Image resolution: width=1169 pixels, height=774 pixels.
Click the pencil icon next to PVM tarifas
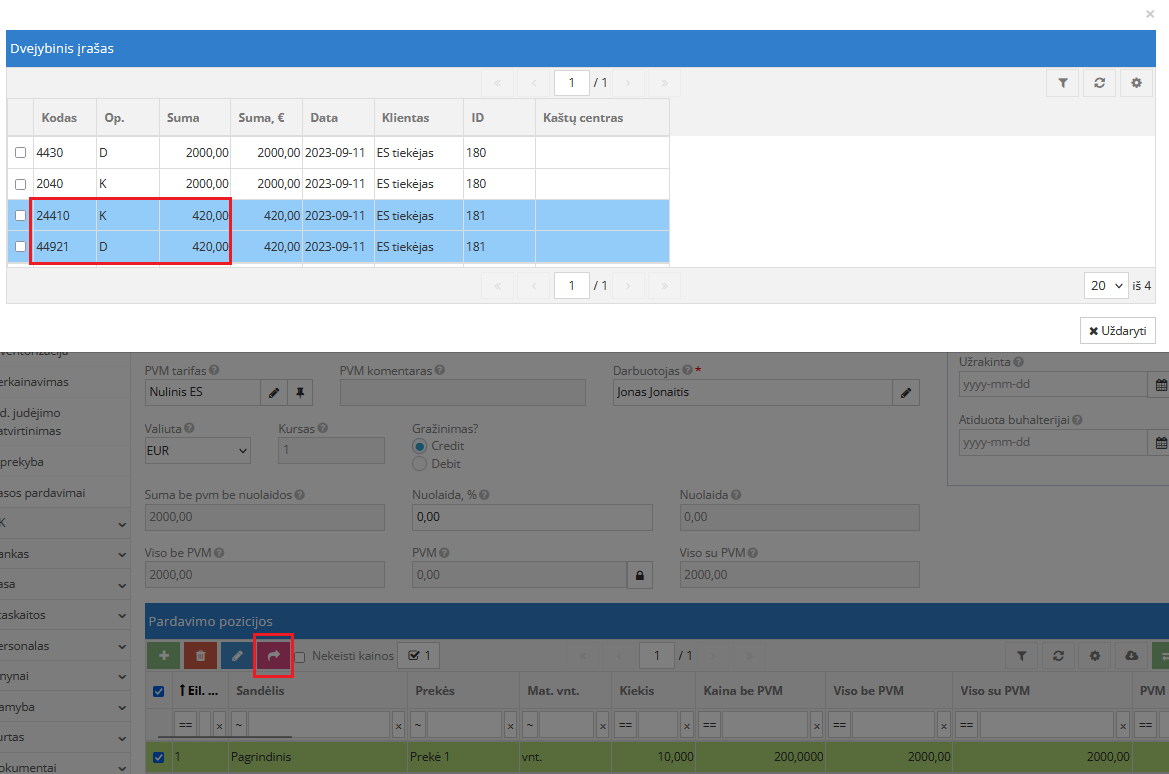pos(273,393)
